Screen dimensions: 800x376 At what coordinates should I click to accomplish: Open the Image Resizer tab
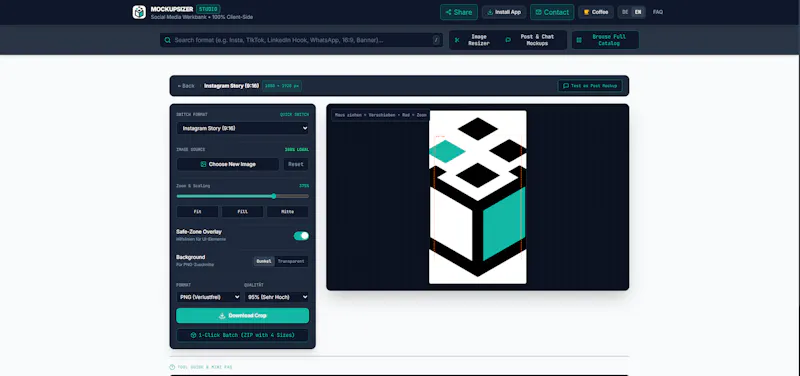[473, 40]
